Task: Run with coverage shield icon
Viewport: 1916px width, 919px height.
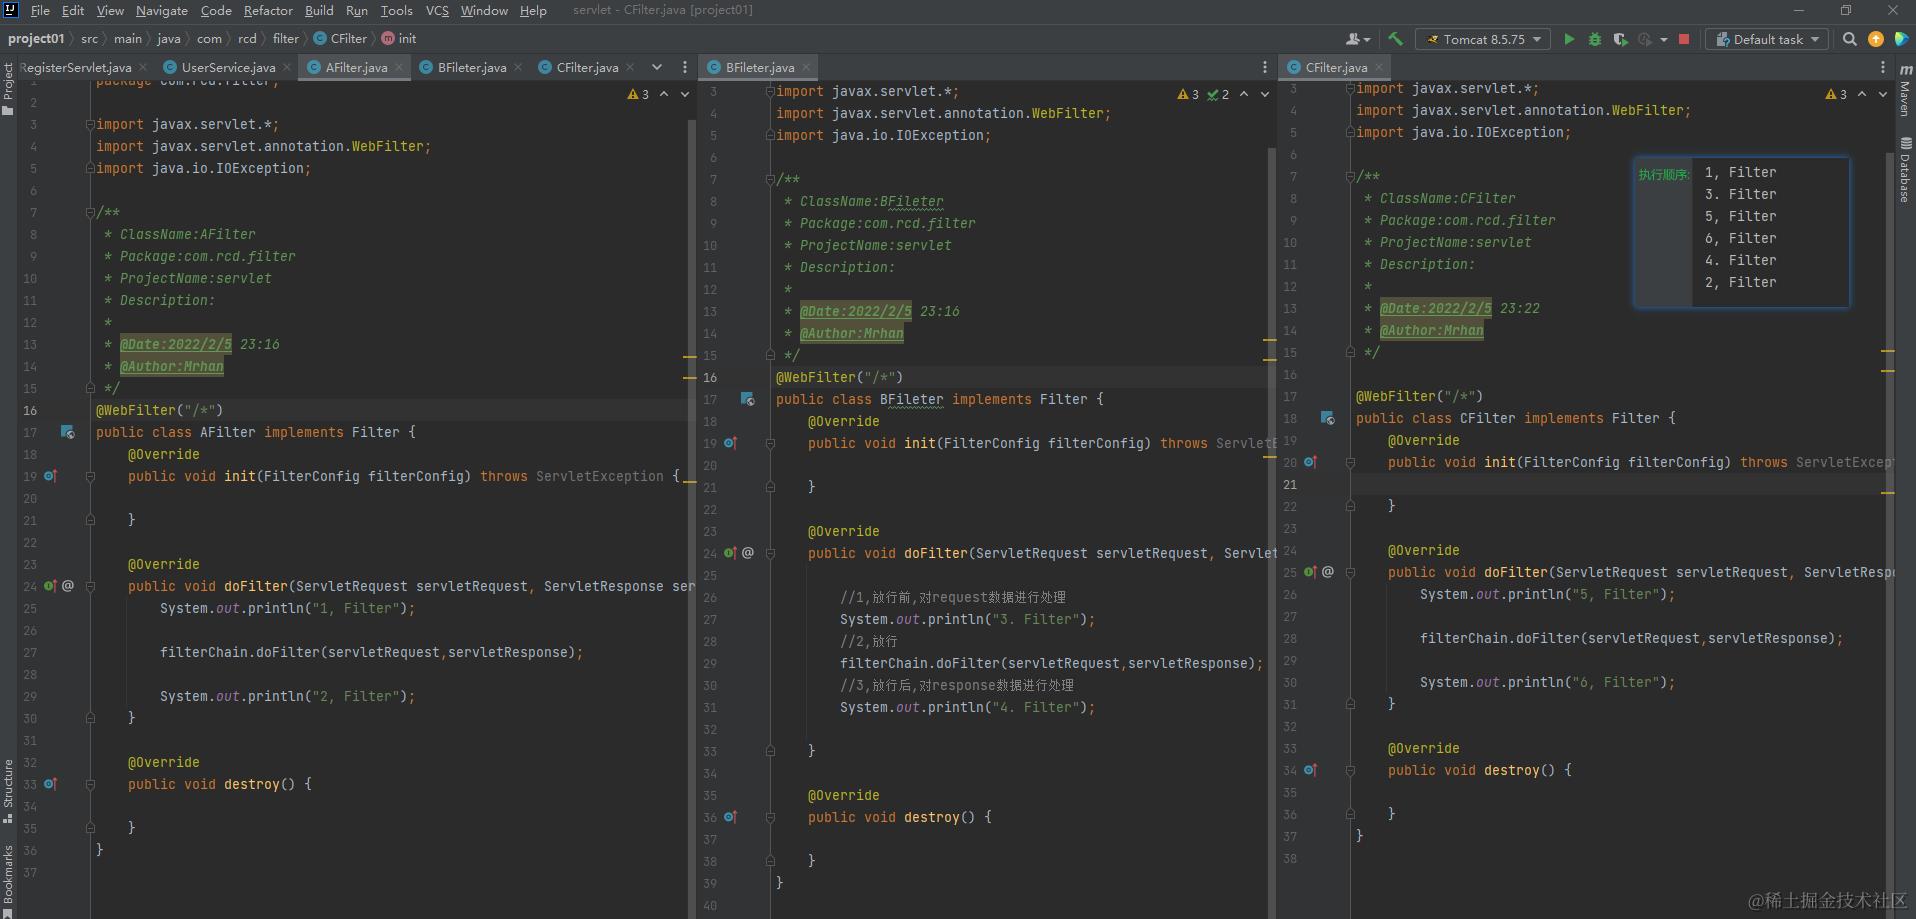Action: (1620, 39)
